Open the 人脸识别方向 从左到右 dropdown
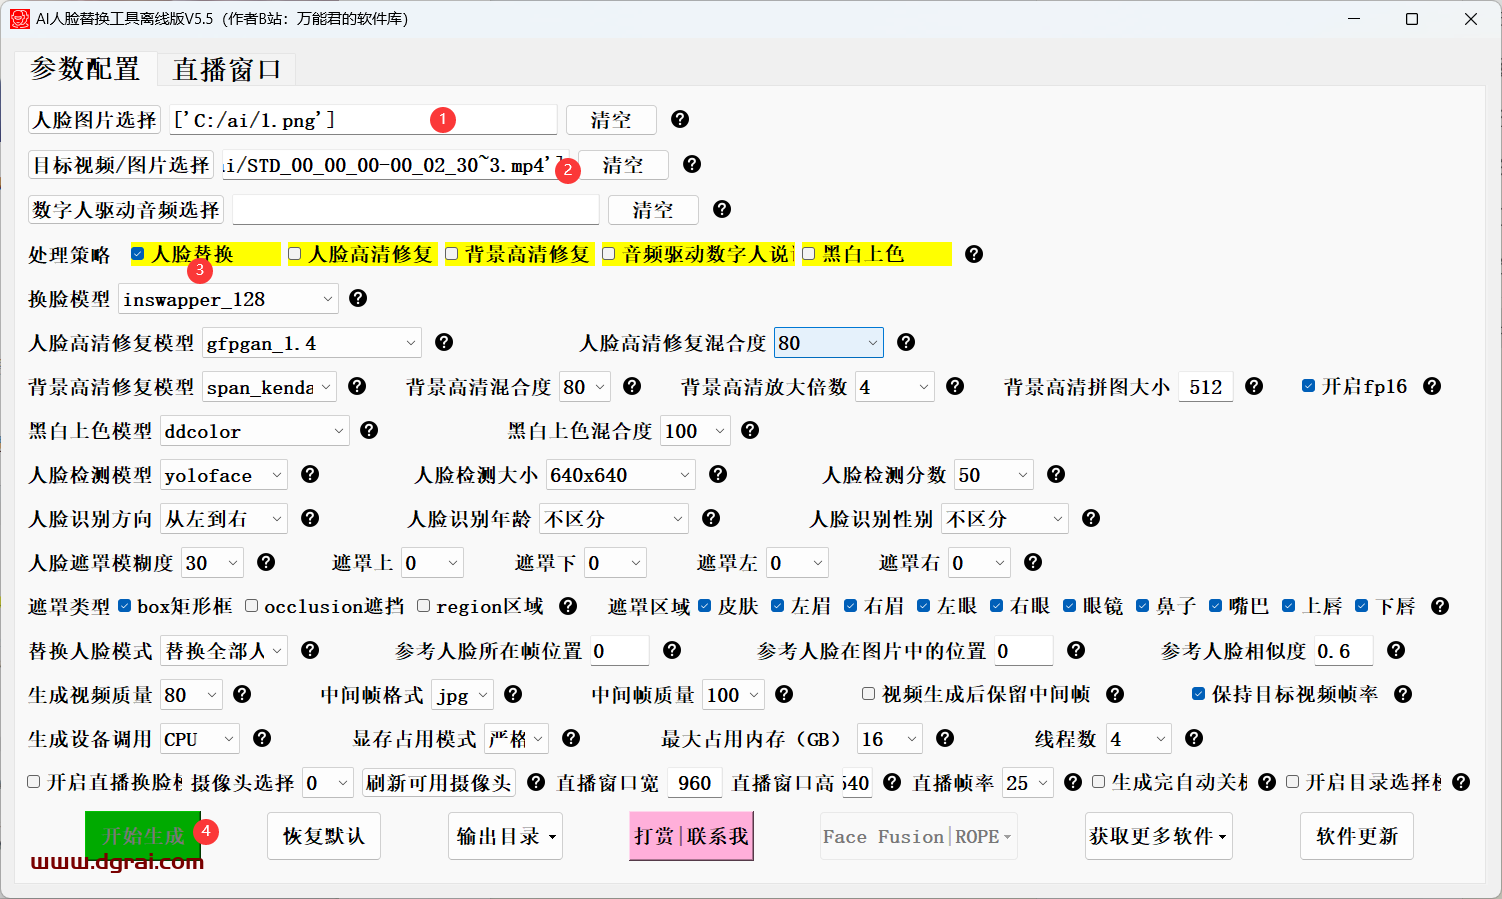 pyautogui.click(x=224, y=519)
